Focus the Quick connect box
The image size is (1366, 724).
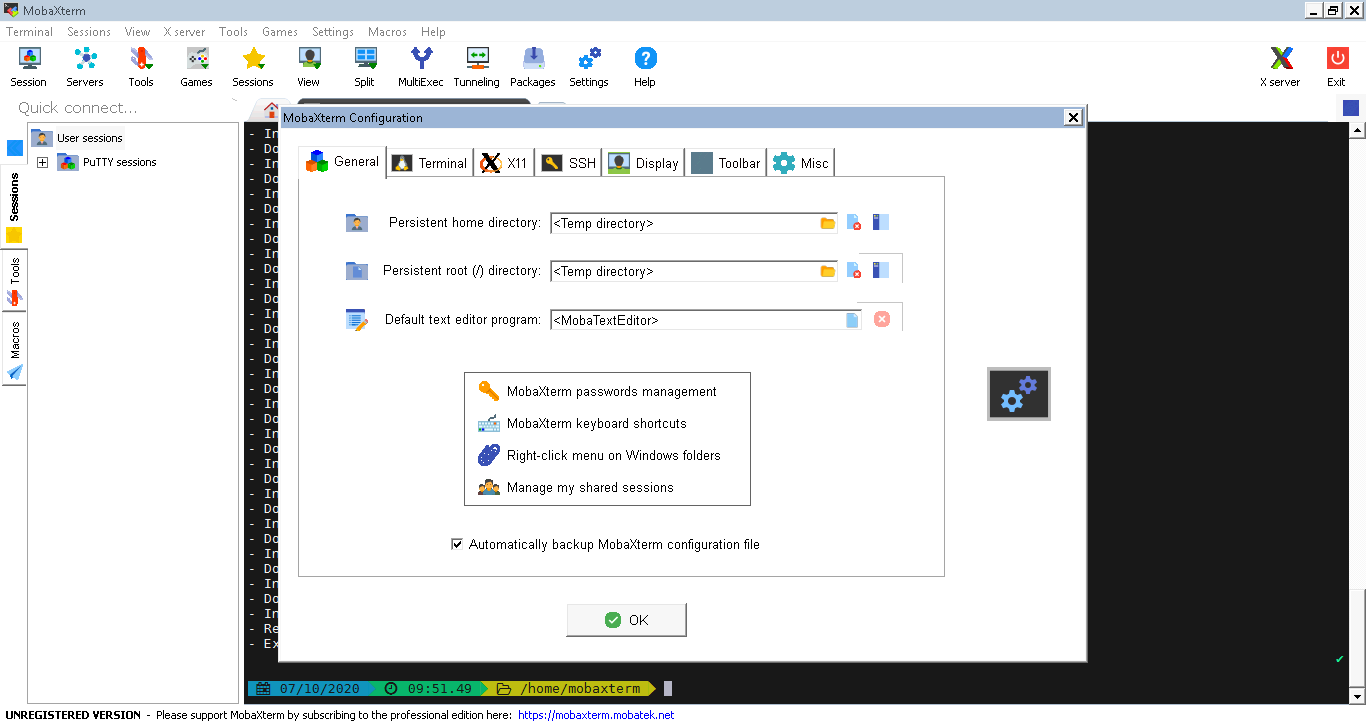click(x=120, y=108)
